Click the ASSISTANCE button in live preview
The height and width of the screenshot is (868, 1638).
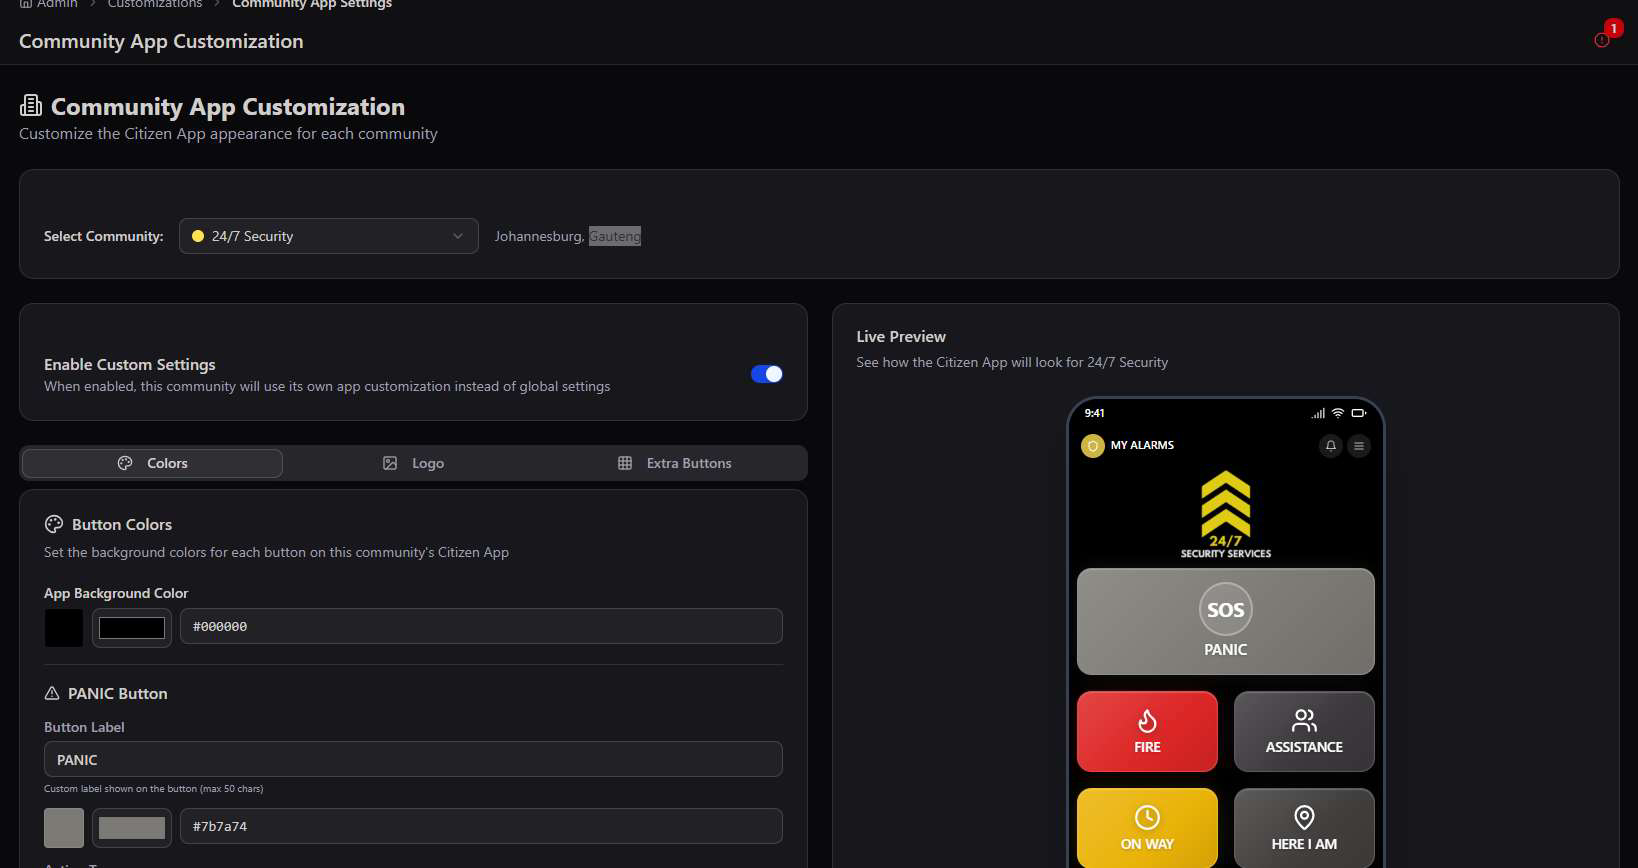click(1304, 731)
